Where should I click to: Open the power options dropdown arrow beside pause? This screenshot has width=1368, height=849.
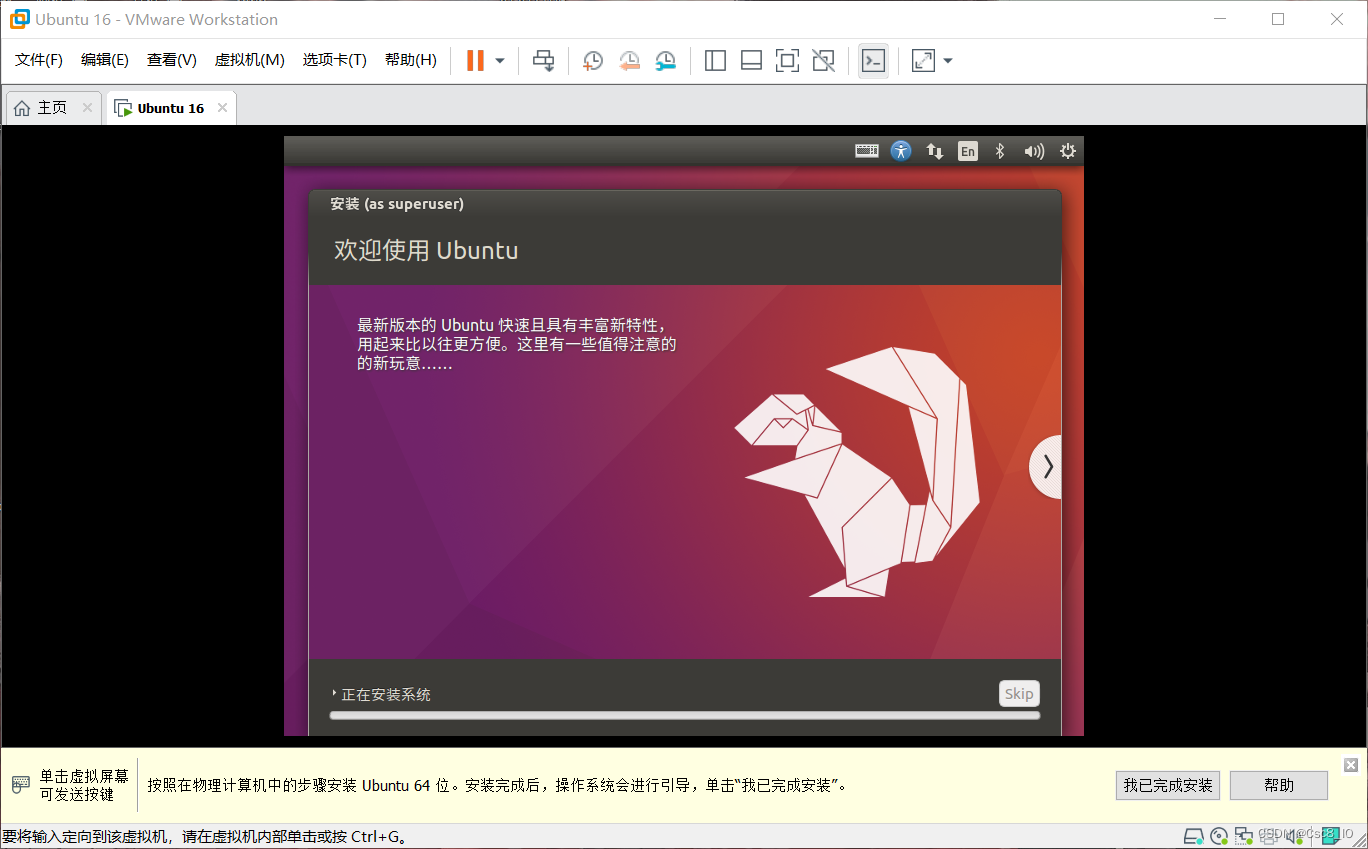tap(500, 61)
